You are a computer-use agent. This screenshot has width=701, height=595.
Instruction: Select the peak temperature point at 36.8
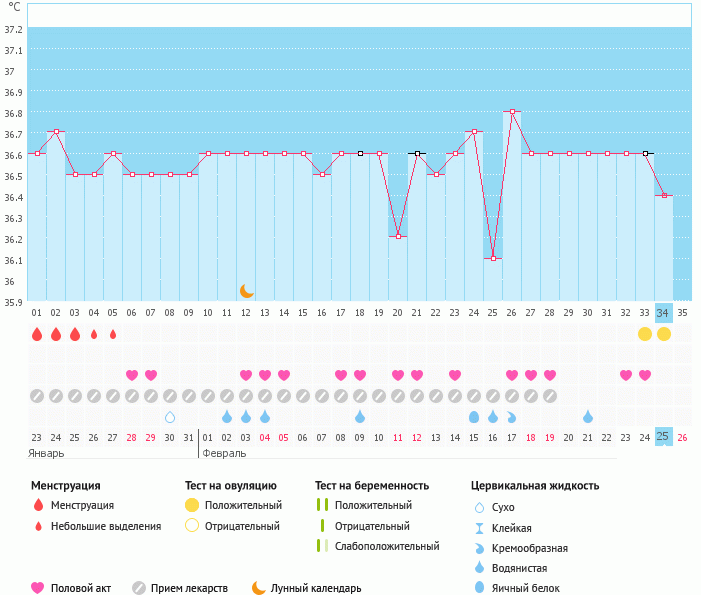point(512,112)
